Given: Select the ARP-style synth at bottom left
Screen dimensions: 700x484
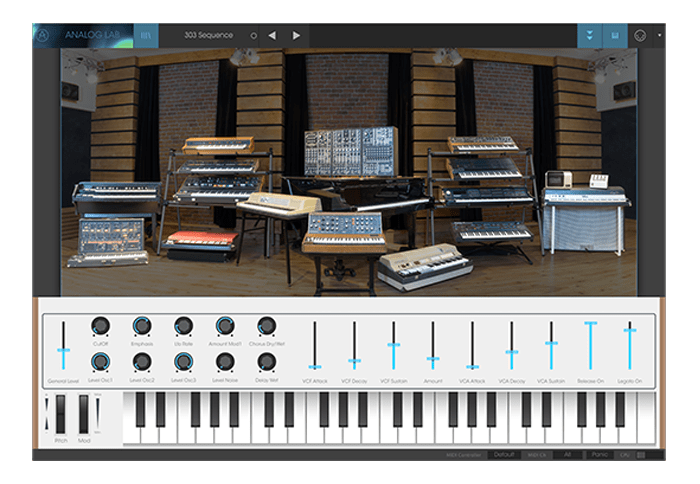Looking at the screenshot, I should click(109, 241).
